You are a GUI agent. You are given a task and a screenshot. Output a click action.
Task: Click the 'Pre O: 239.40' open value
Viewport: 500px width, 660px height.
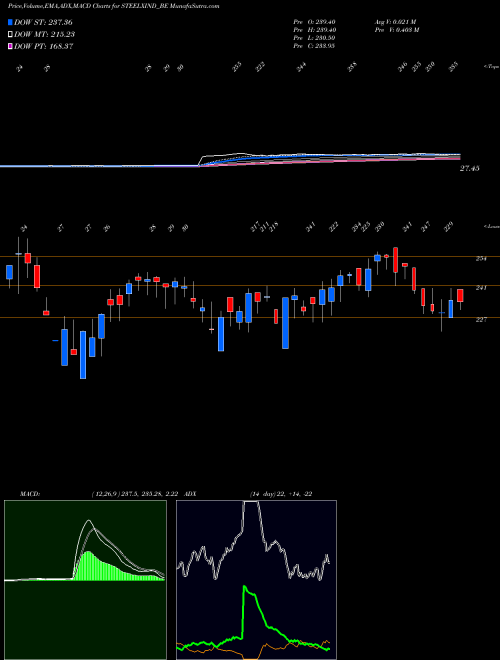(314, 22)
